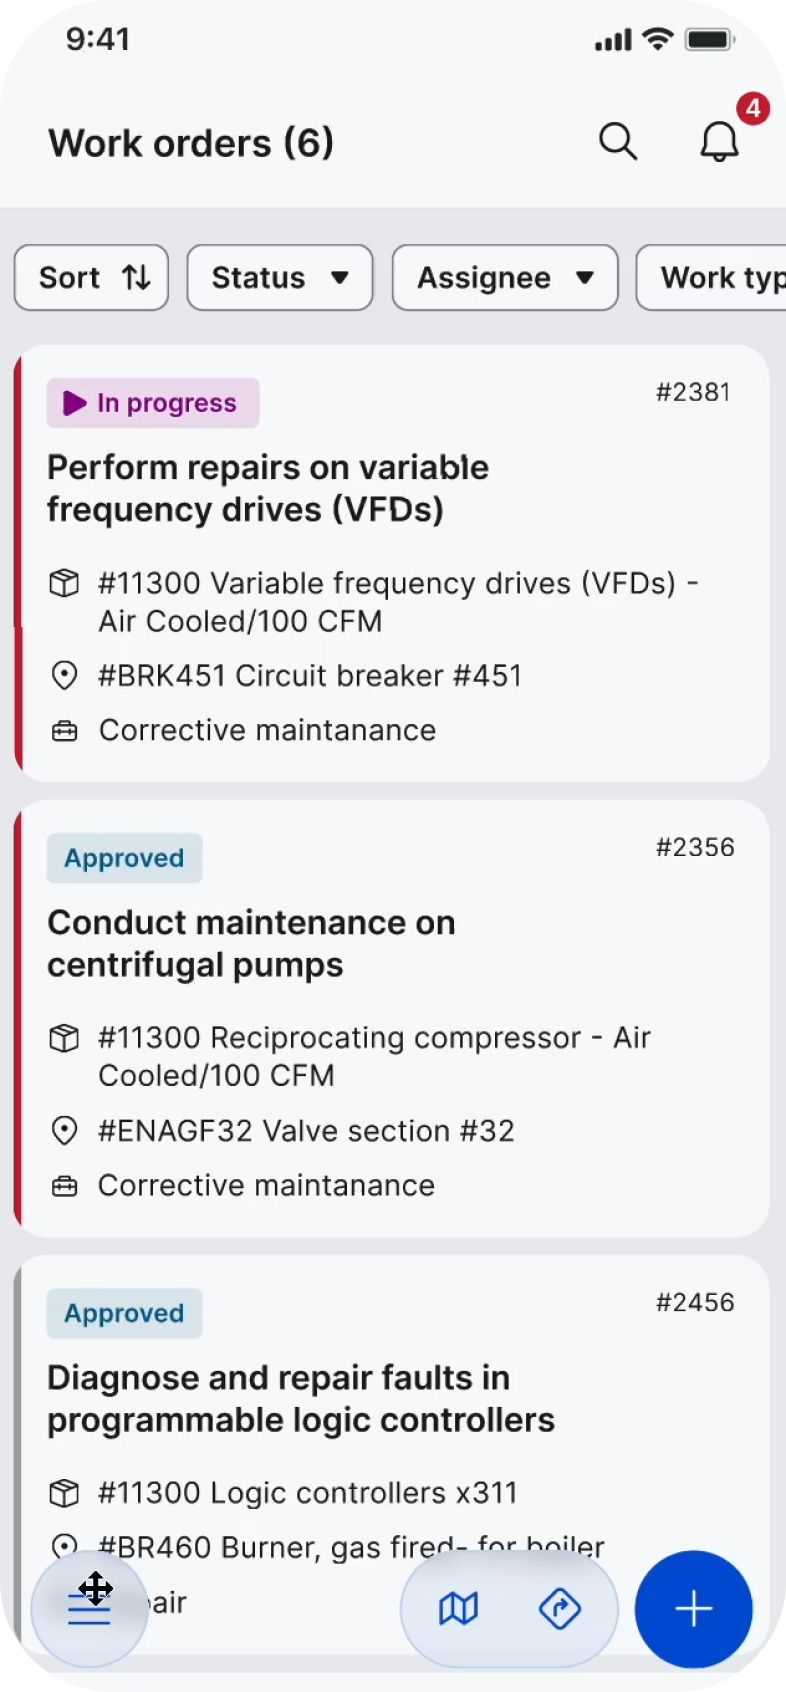Viewport: 786px width, 1692px height.
Task: Tap asset cube icon in order #2381
Action: 64,582
